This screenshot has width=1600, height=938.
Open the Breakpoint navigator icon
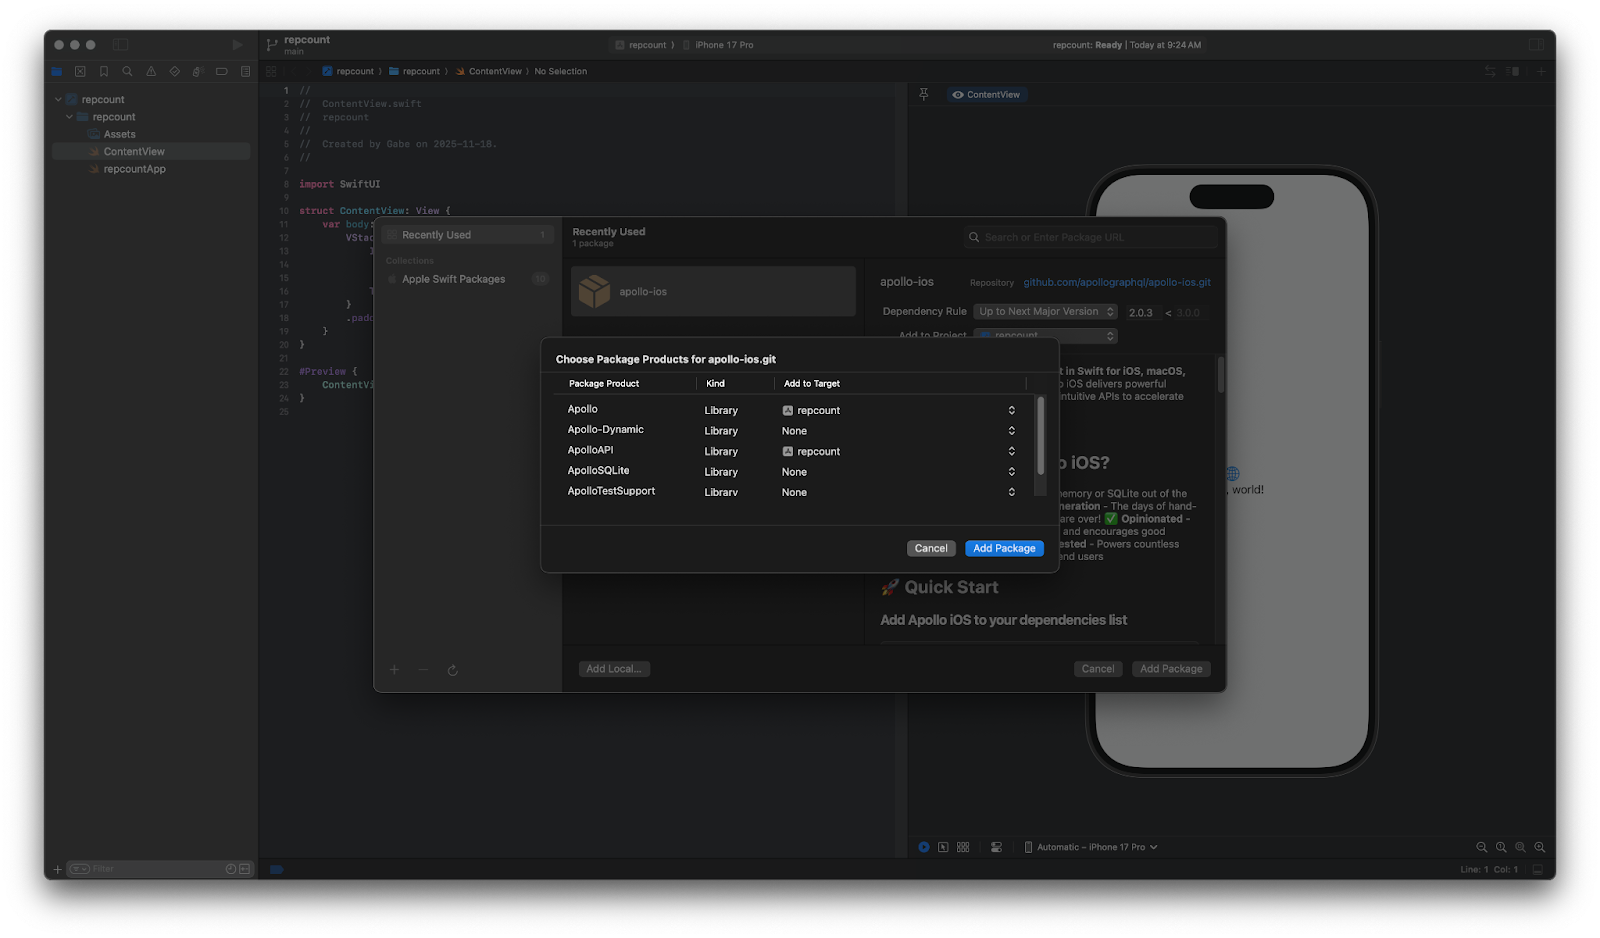221,71
